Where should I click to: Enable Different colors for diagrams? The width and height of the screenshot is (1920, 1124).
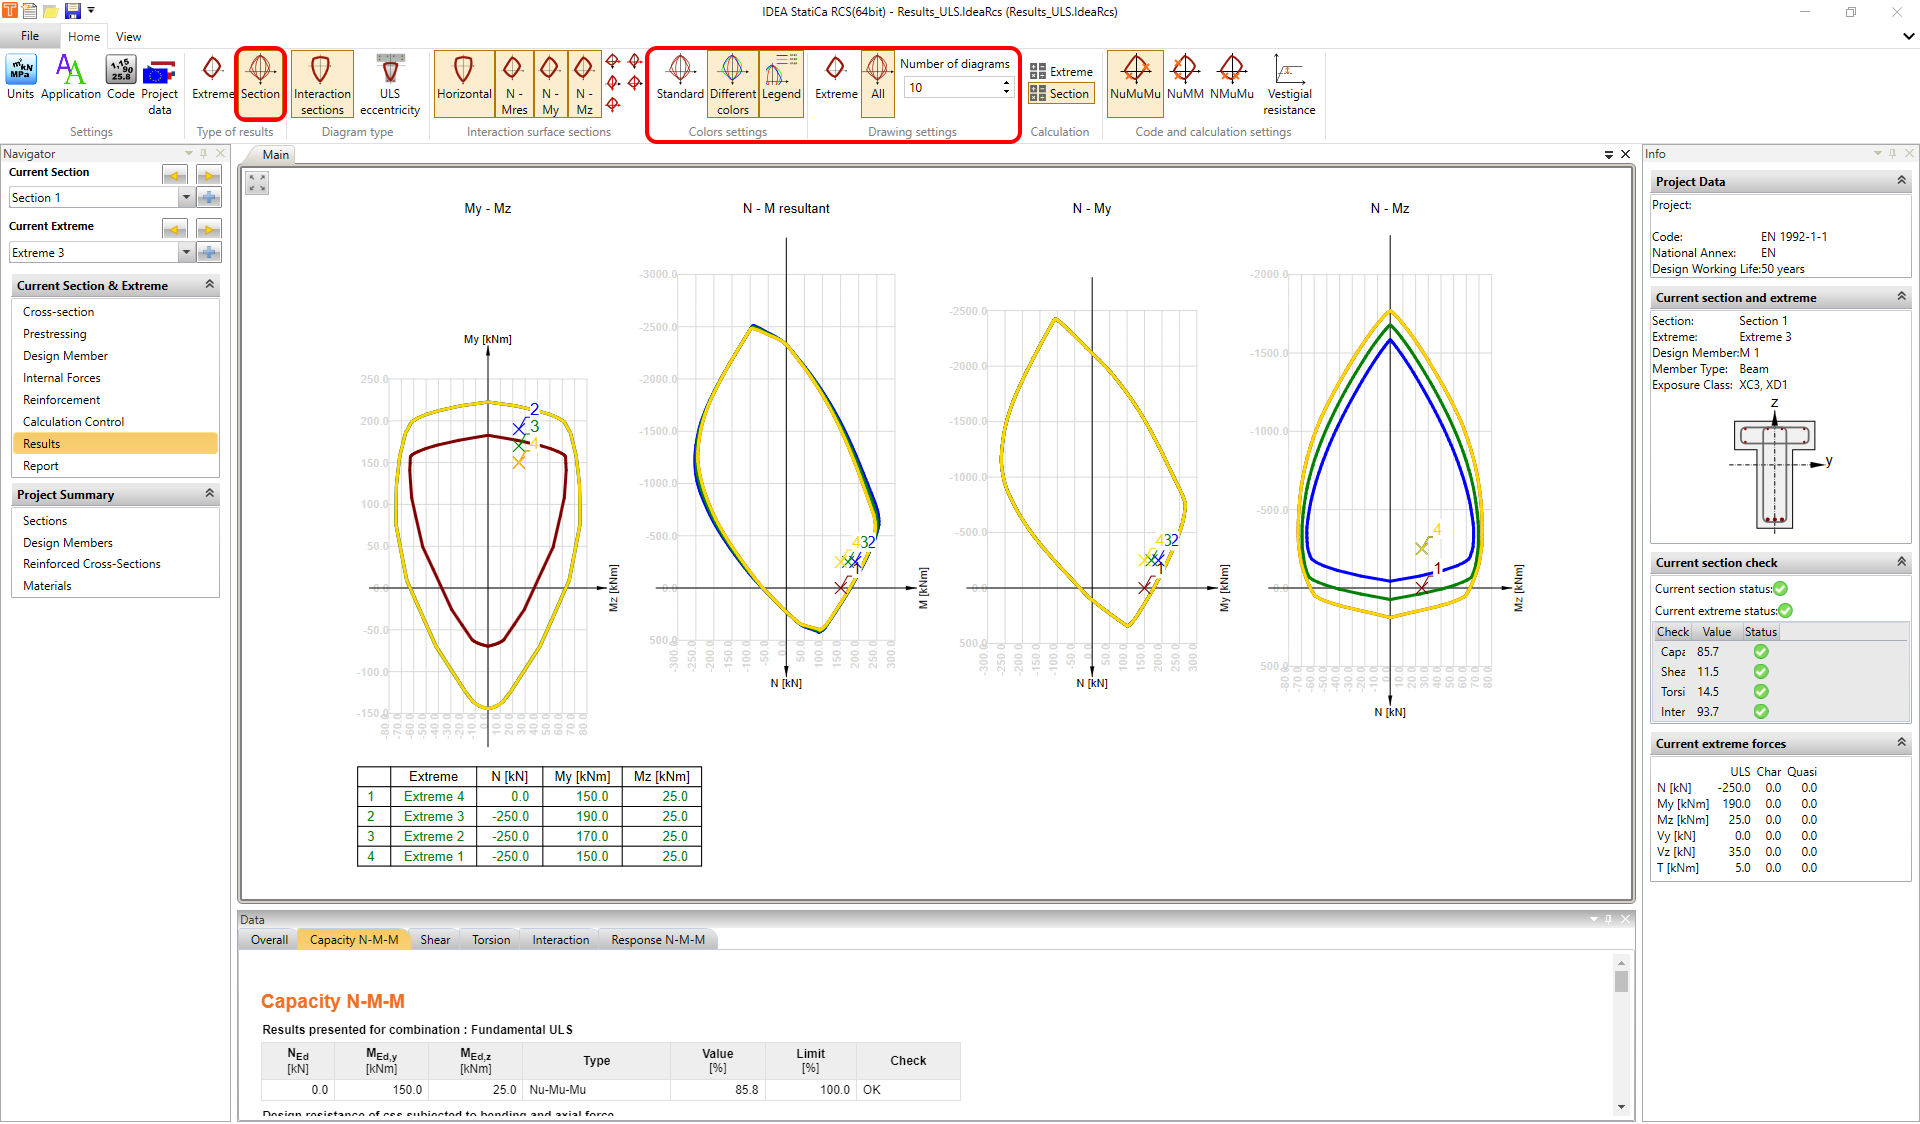coord(731,80)
